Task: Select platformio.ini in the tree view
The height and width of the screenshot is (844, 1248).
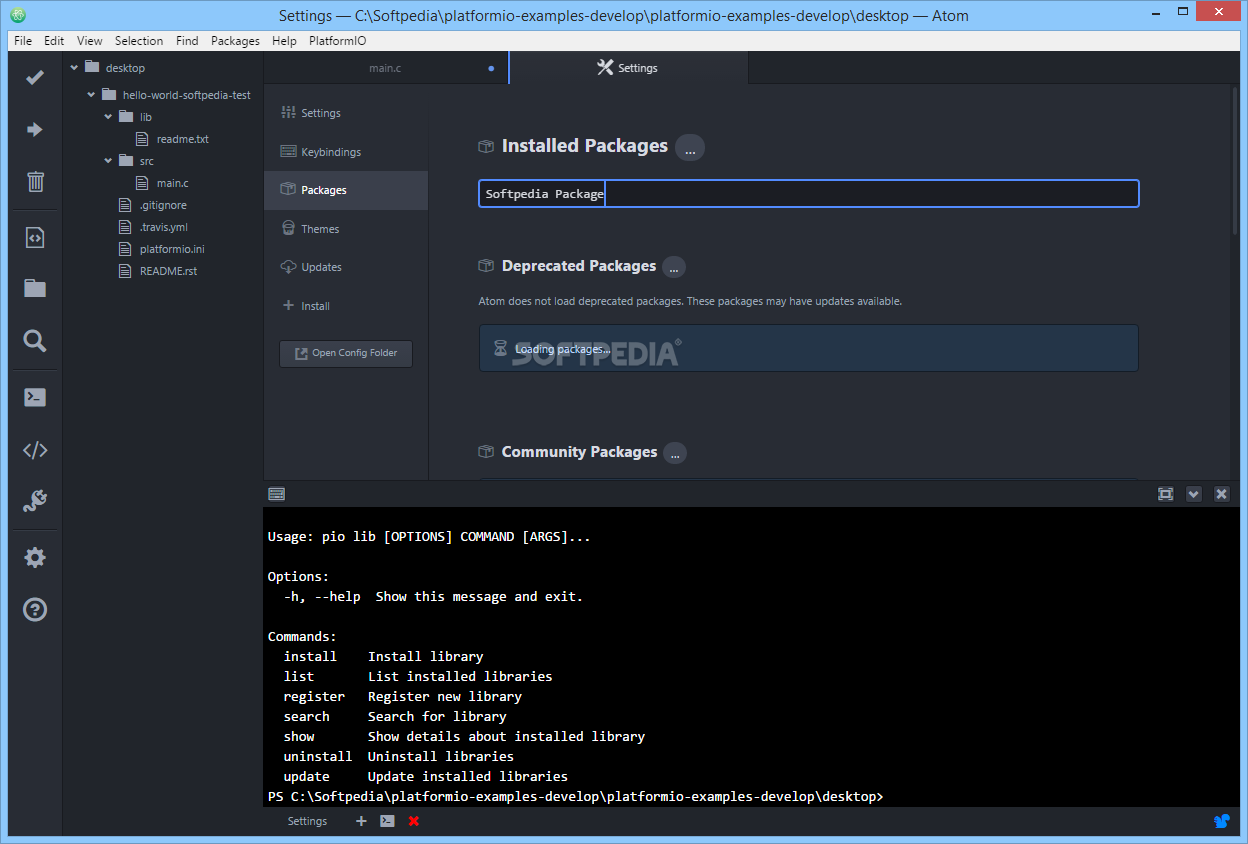Action: click(x=172, y=249)
